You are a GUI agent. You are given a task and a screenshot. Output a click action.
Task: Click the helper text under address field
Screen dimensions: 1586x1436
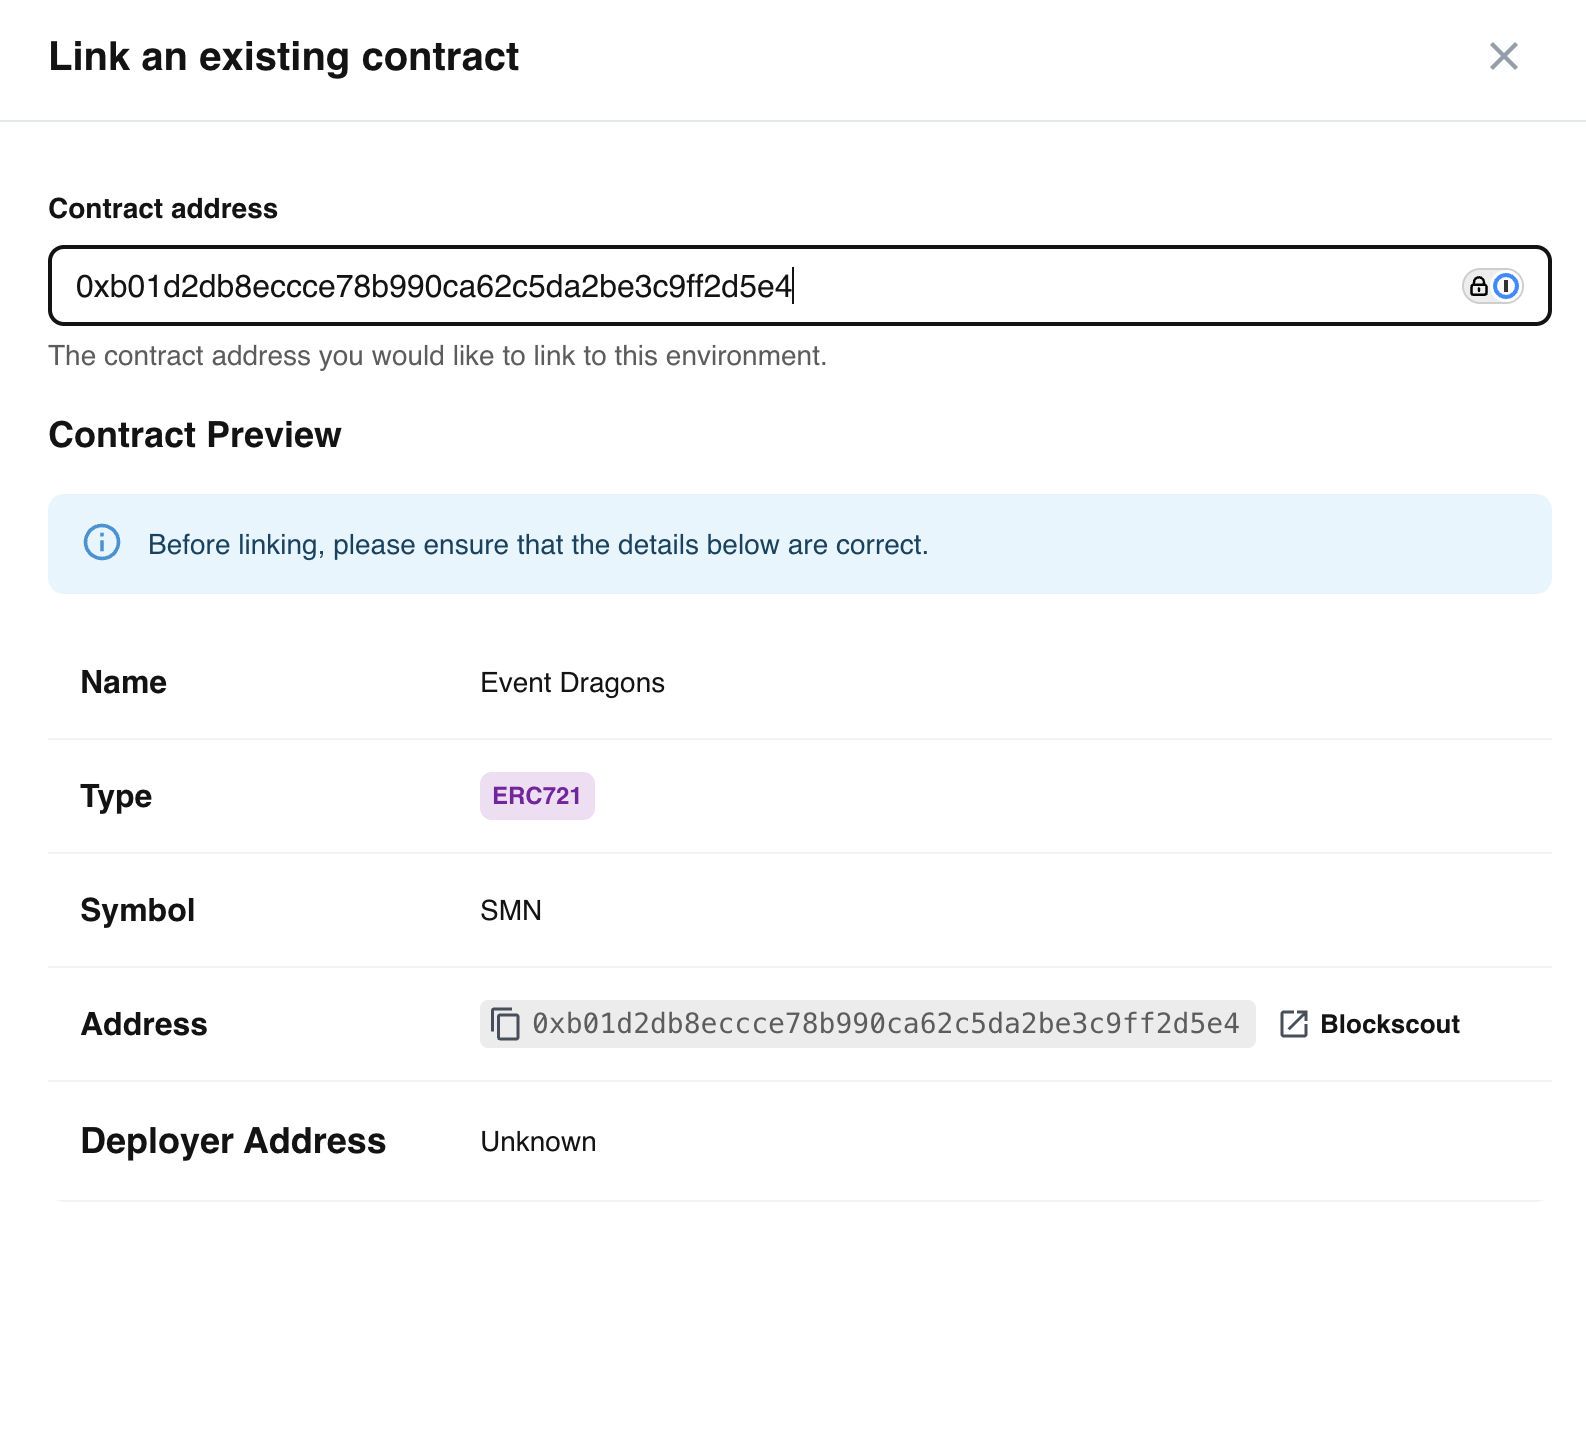click(437, 356)
